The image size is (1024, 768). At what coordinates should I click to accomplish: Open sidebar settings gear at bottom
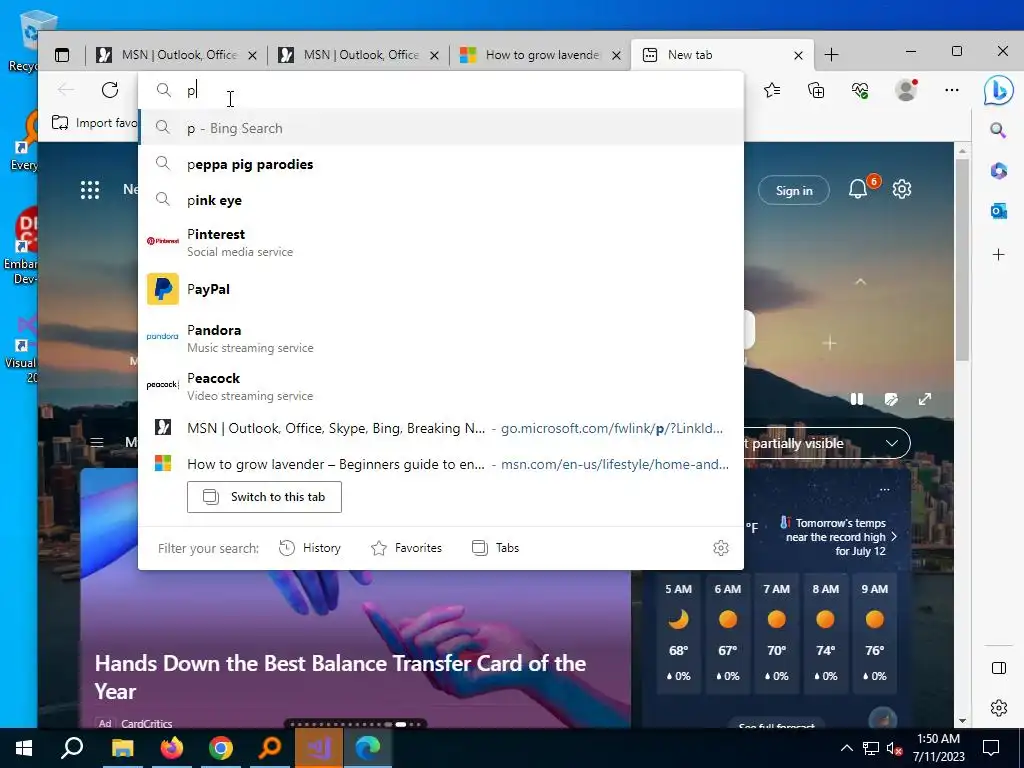click(999, 708)
